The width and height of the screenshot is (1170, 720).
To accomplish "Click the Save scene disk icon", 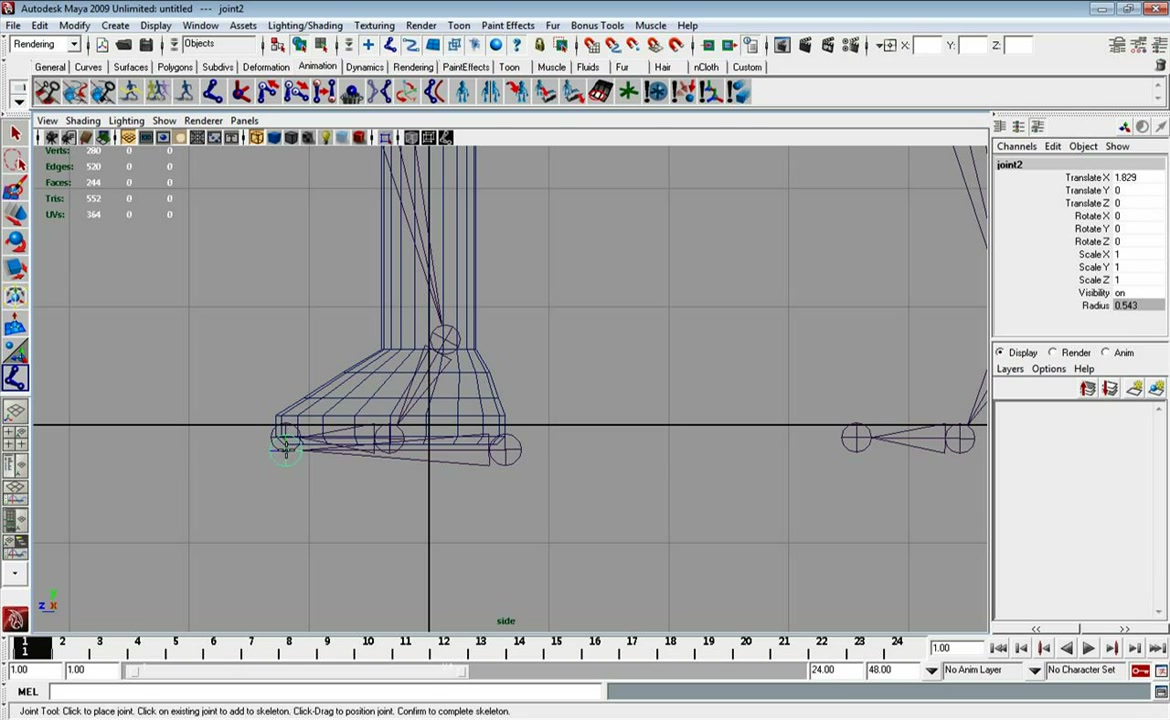I will [146, 46].
